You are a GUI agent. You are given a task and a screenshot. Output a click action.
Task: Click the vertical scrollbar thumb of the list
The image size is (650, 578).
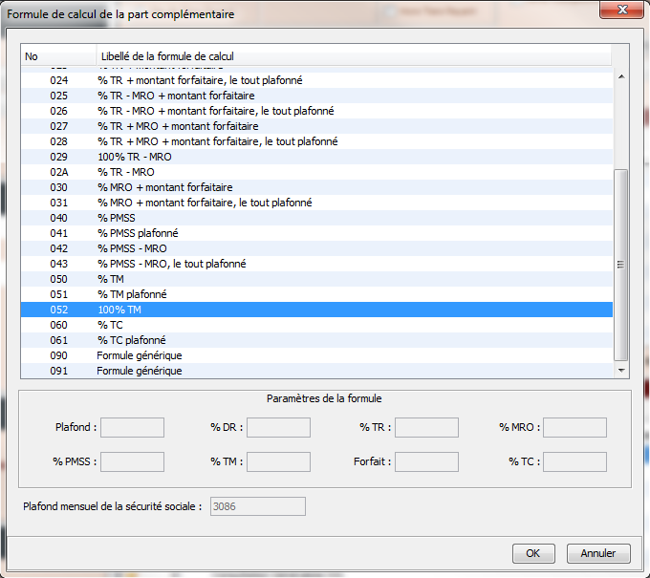coord(621,263)
